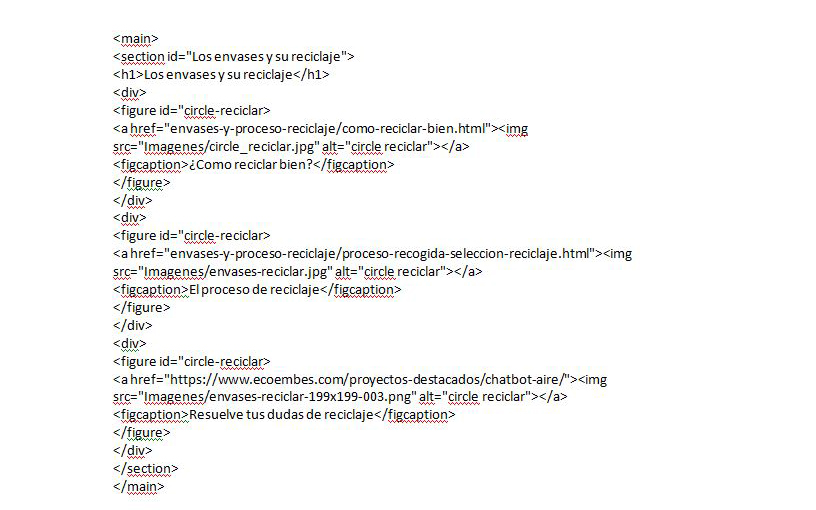
Task: Click the como-reciclar-bien.html href text
Action: pos(330,129)
